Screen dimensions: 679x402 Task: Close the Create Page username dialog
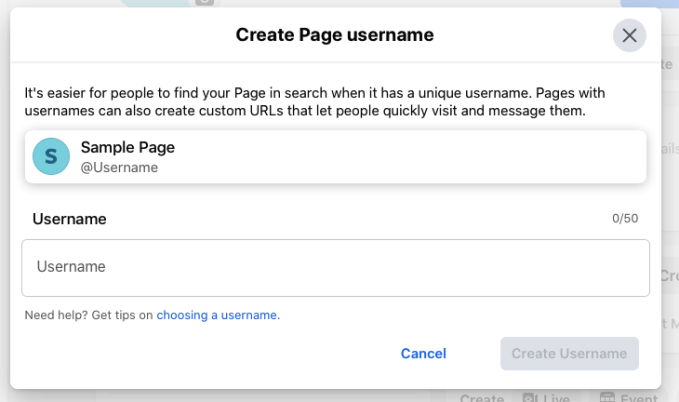click(629, 36)
